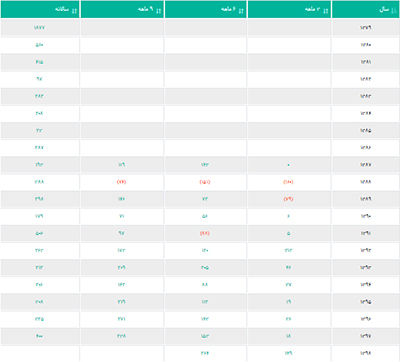Click the ۳ ماهه value in ۱۳۹۸ row
400x362 pixels.
288,353
